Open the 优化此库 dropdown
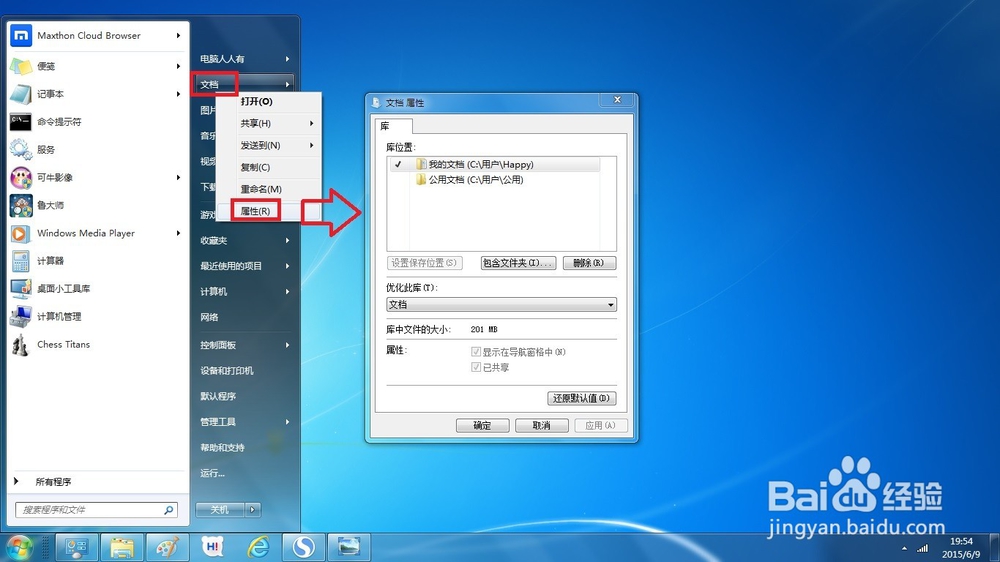Image resolution: width=1000 pixels, height=562 pixels. coord(501,305)
